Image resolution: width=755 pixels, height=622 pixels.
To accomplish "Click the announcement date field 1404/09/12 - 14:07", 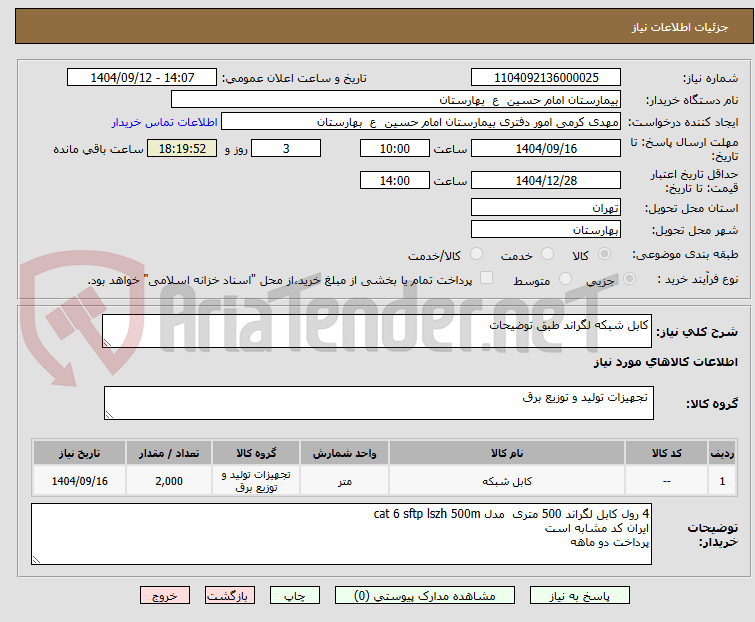I will (x=142, y=78).
